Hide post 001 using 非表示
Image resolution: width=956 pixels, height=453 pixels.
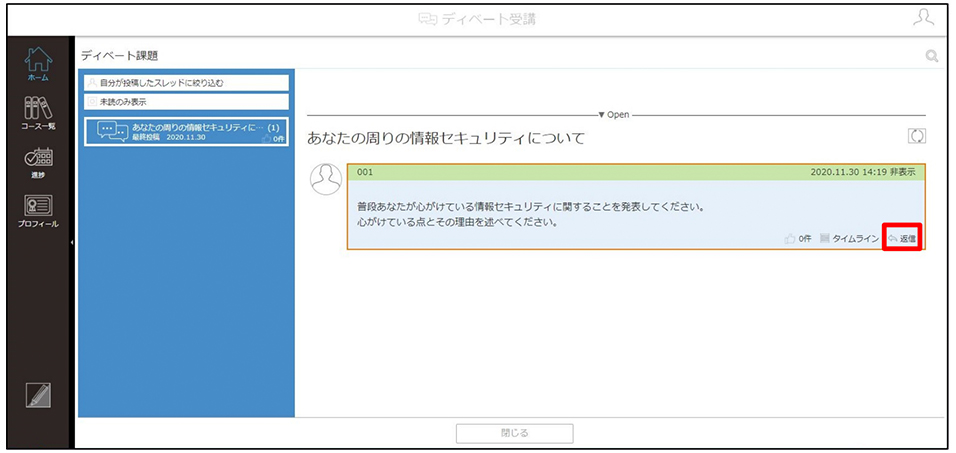pyautogui.click(x=902, y=172)
